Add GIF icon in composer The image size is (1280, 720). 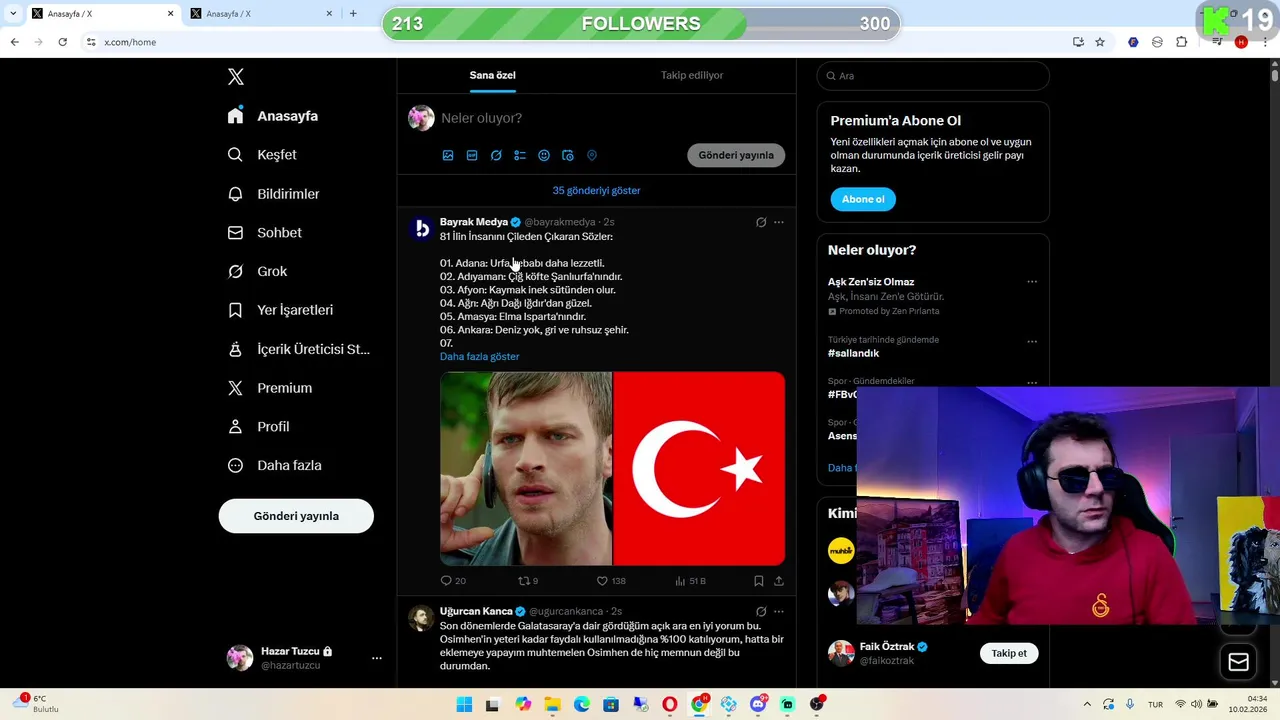[x=472, y=156]
